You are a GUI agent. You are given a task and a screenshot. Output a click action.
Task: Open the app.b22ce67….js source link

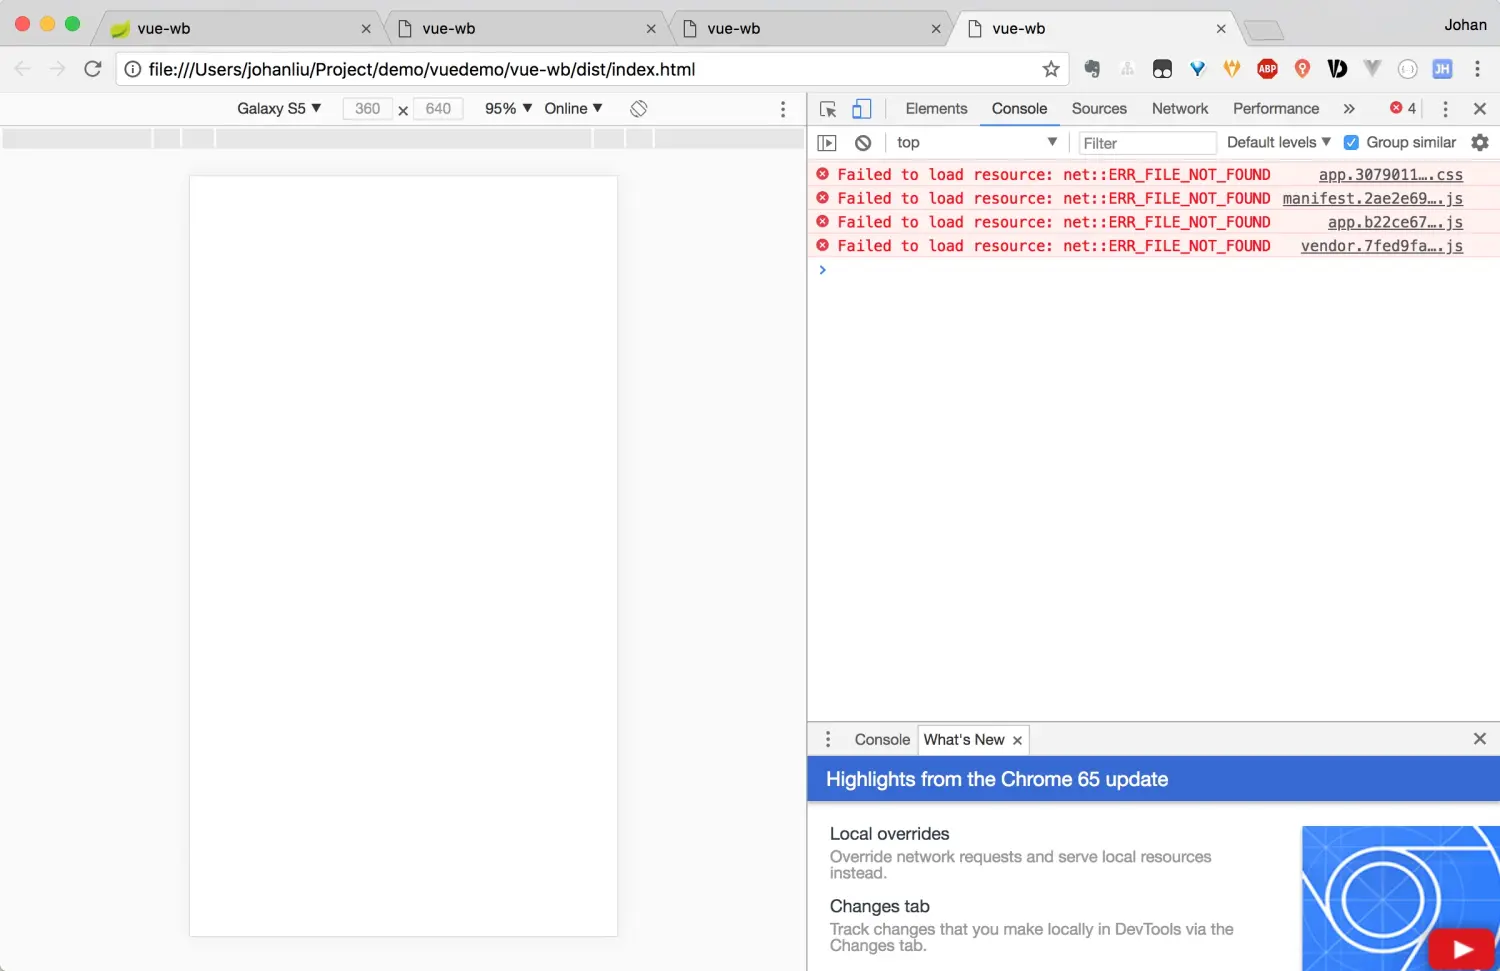click(x=1395, y=222)
